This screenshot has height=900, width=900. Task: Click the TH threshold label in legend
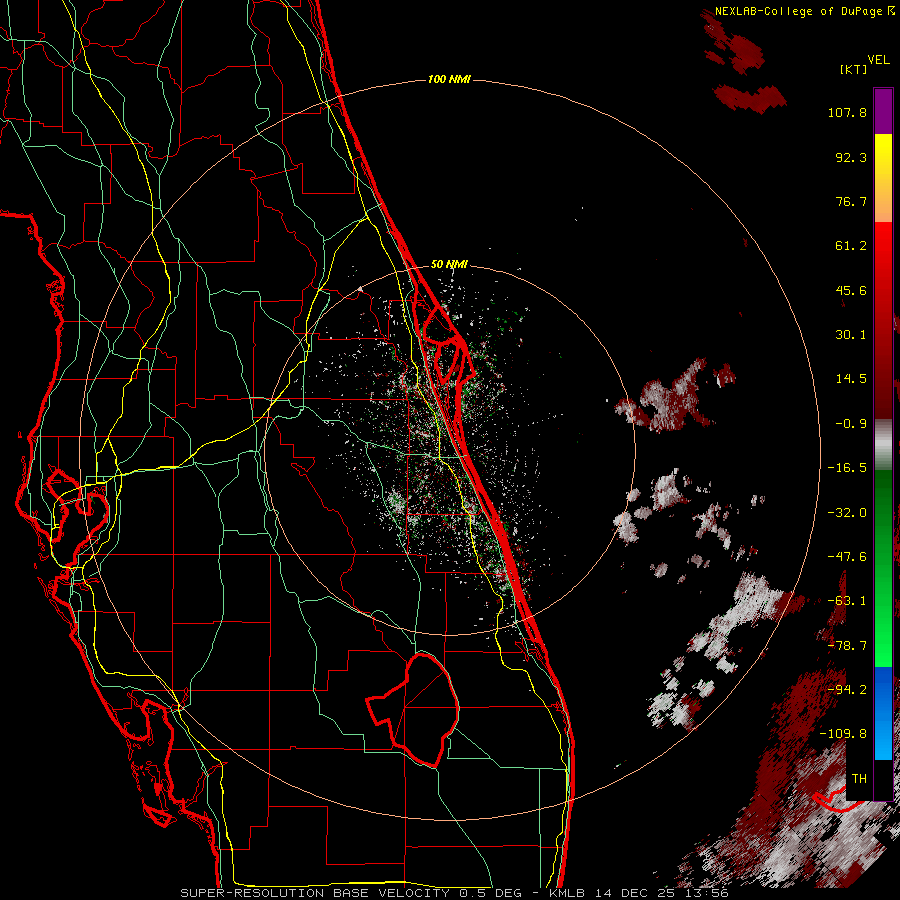click(x=859, y=779)
